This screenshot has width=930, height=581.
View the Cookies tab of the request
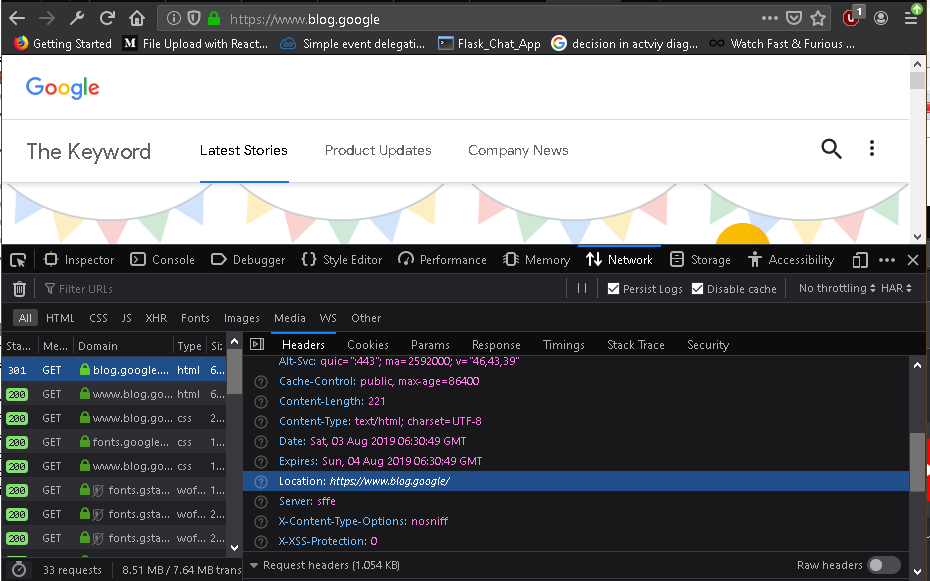tap(368, 344)
